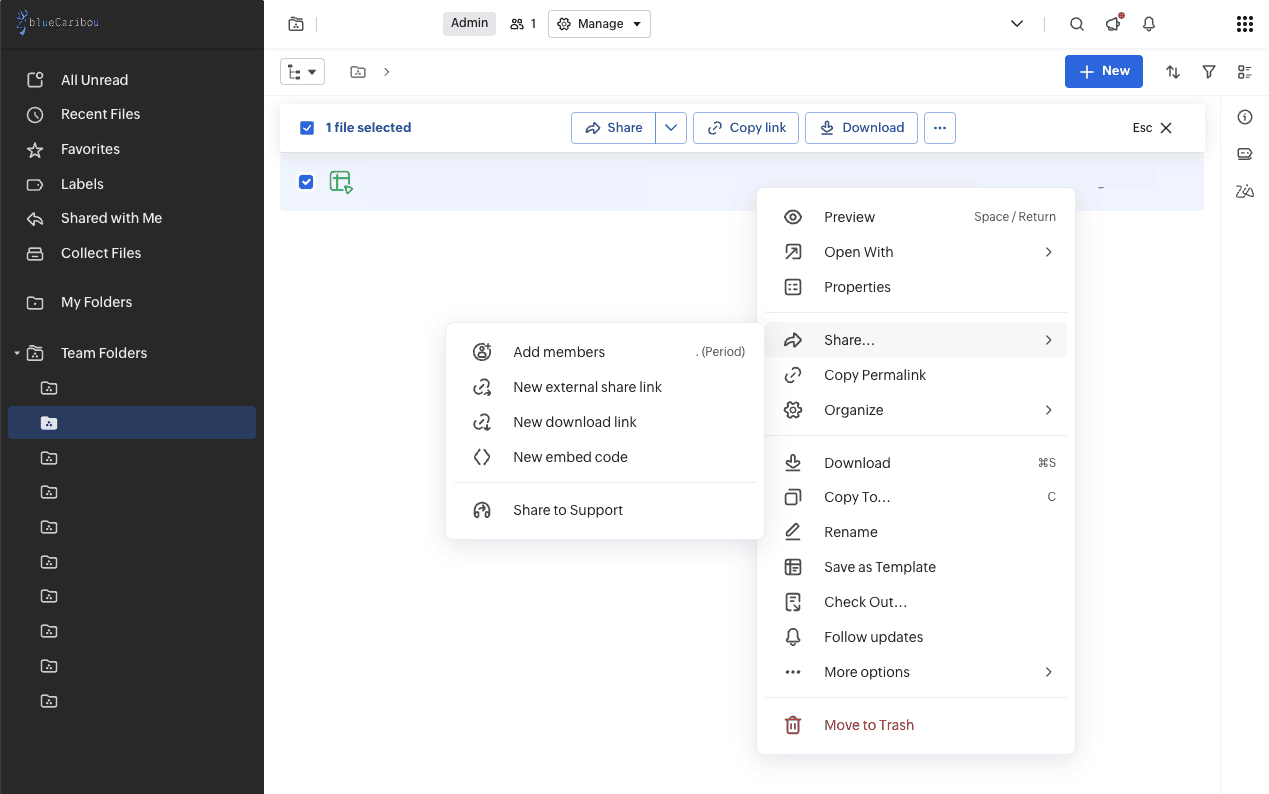This screenshot has height=794, width=1269.
Task: Open the apps grid icon
Action: click(1245, 24)
